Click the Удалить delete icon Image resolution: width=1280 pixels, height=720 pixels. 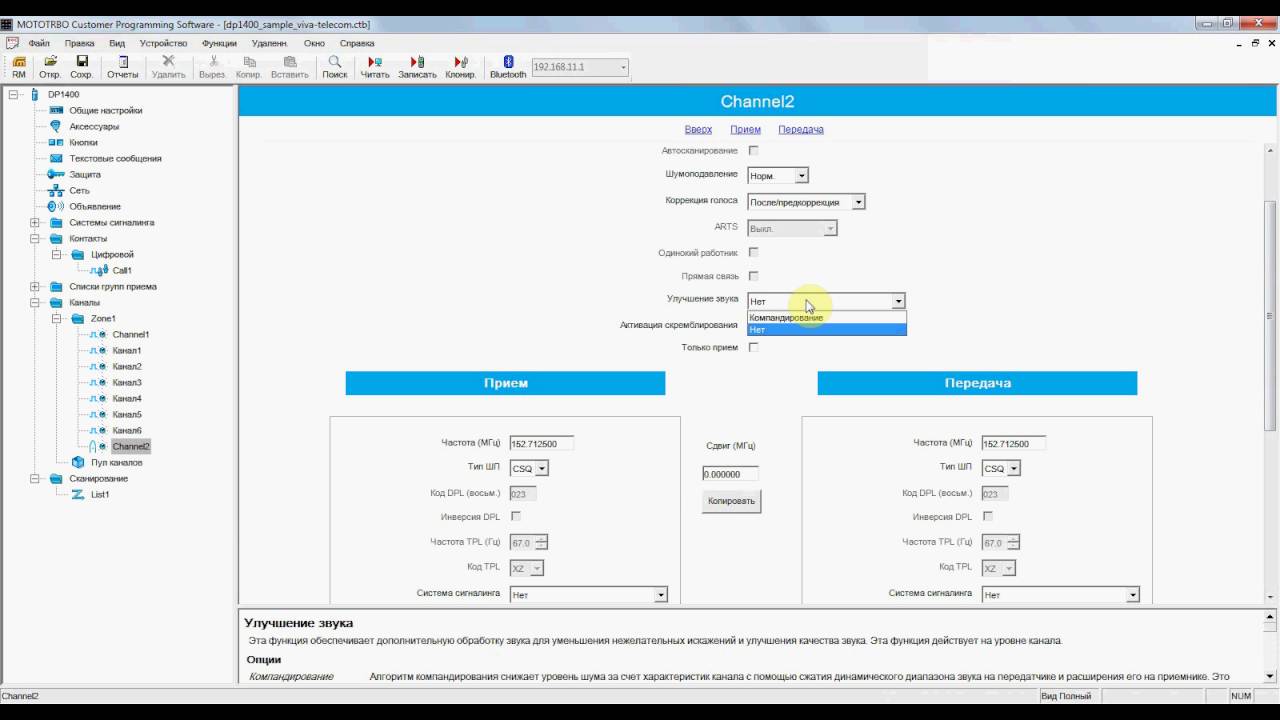tap(168, 67)
